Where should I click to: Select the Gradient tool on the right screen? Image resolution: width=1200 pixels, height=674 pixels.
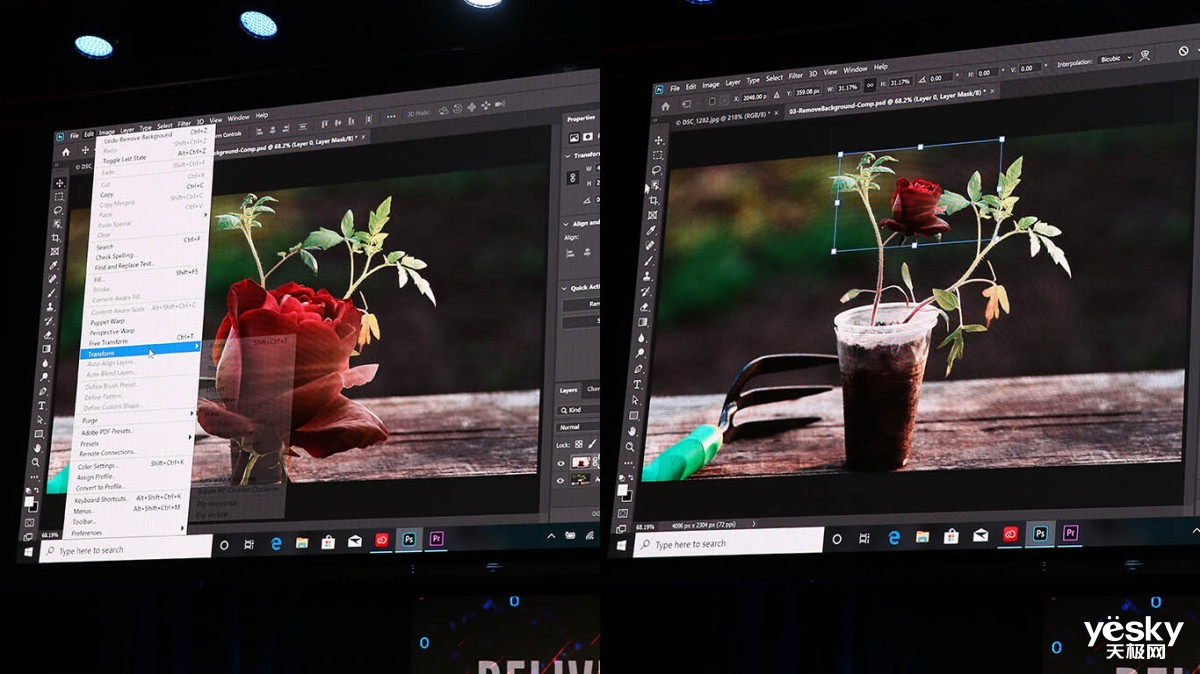pyautogui.click(x=643, y=322)
